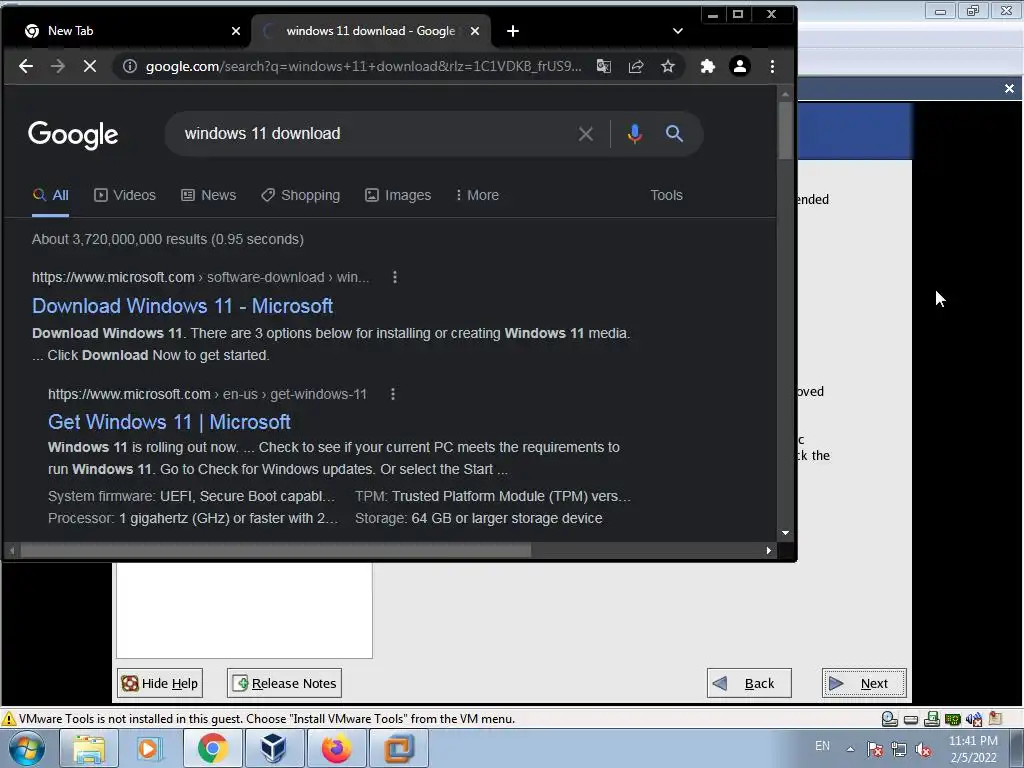Click the address bar URL
Image resolution: width=1024 pixels, height=768 pixels.
pos(363,66)
